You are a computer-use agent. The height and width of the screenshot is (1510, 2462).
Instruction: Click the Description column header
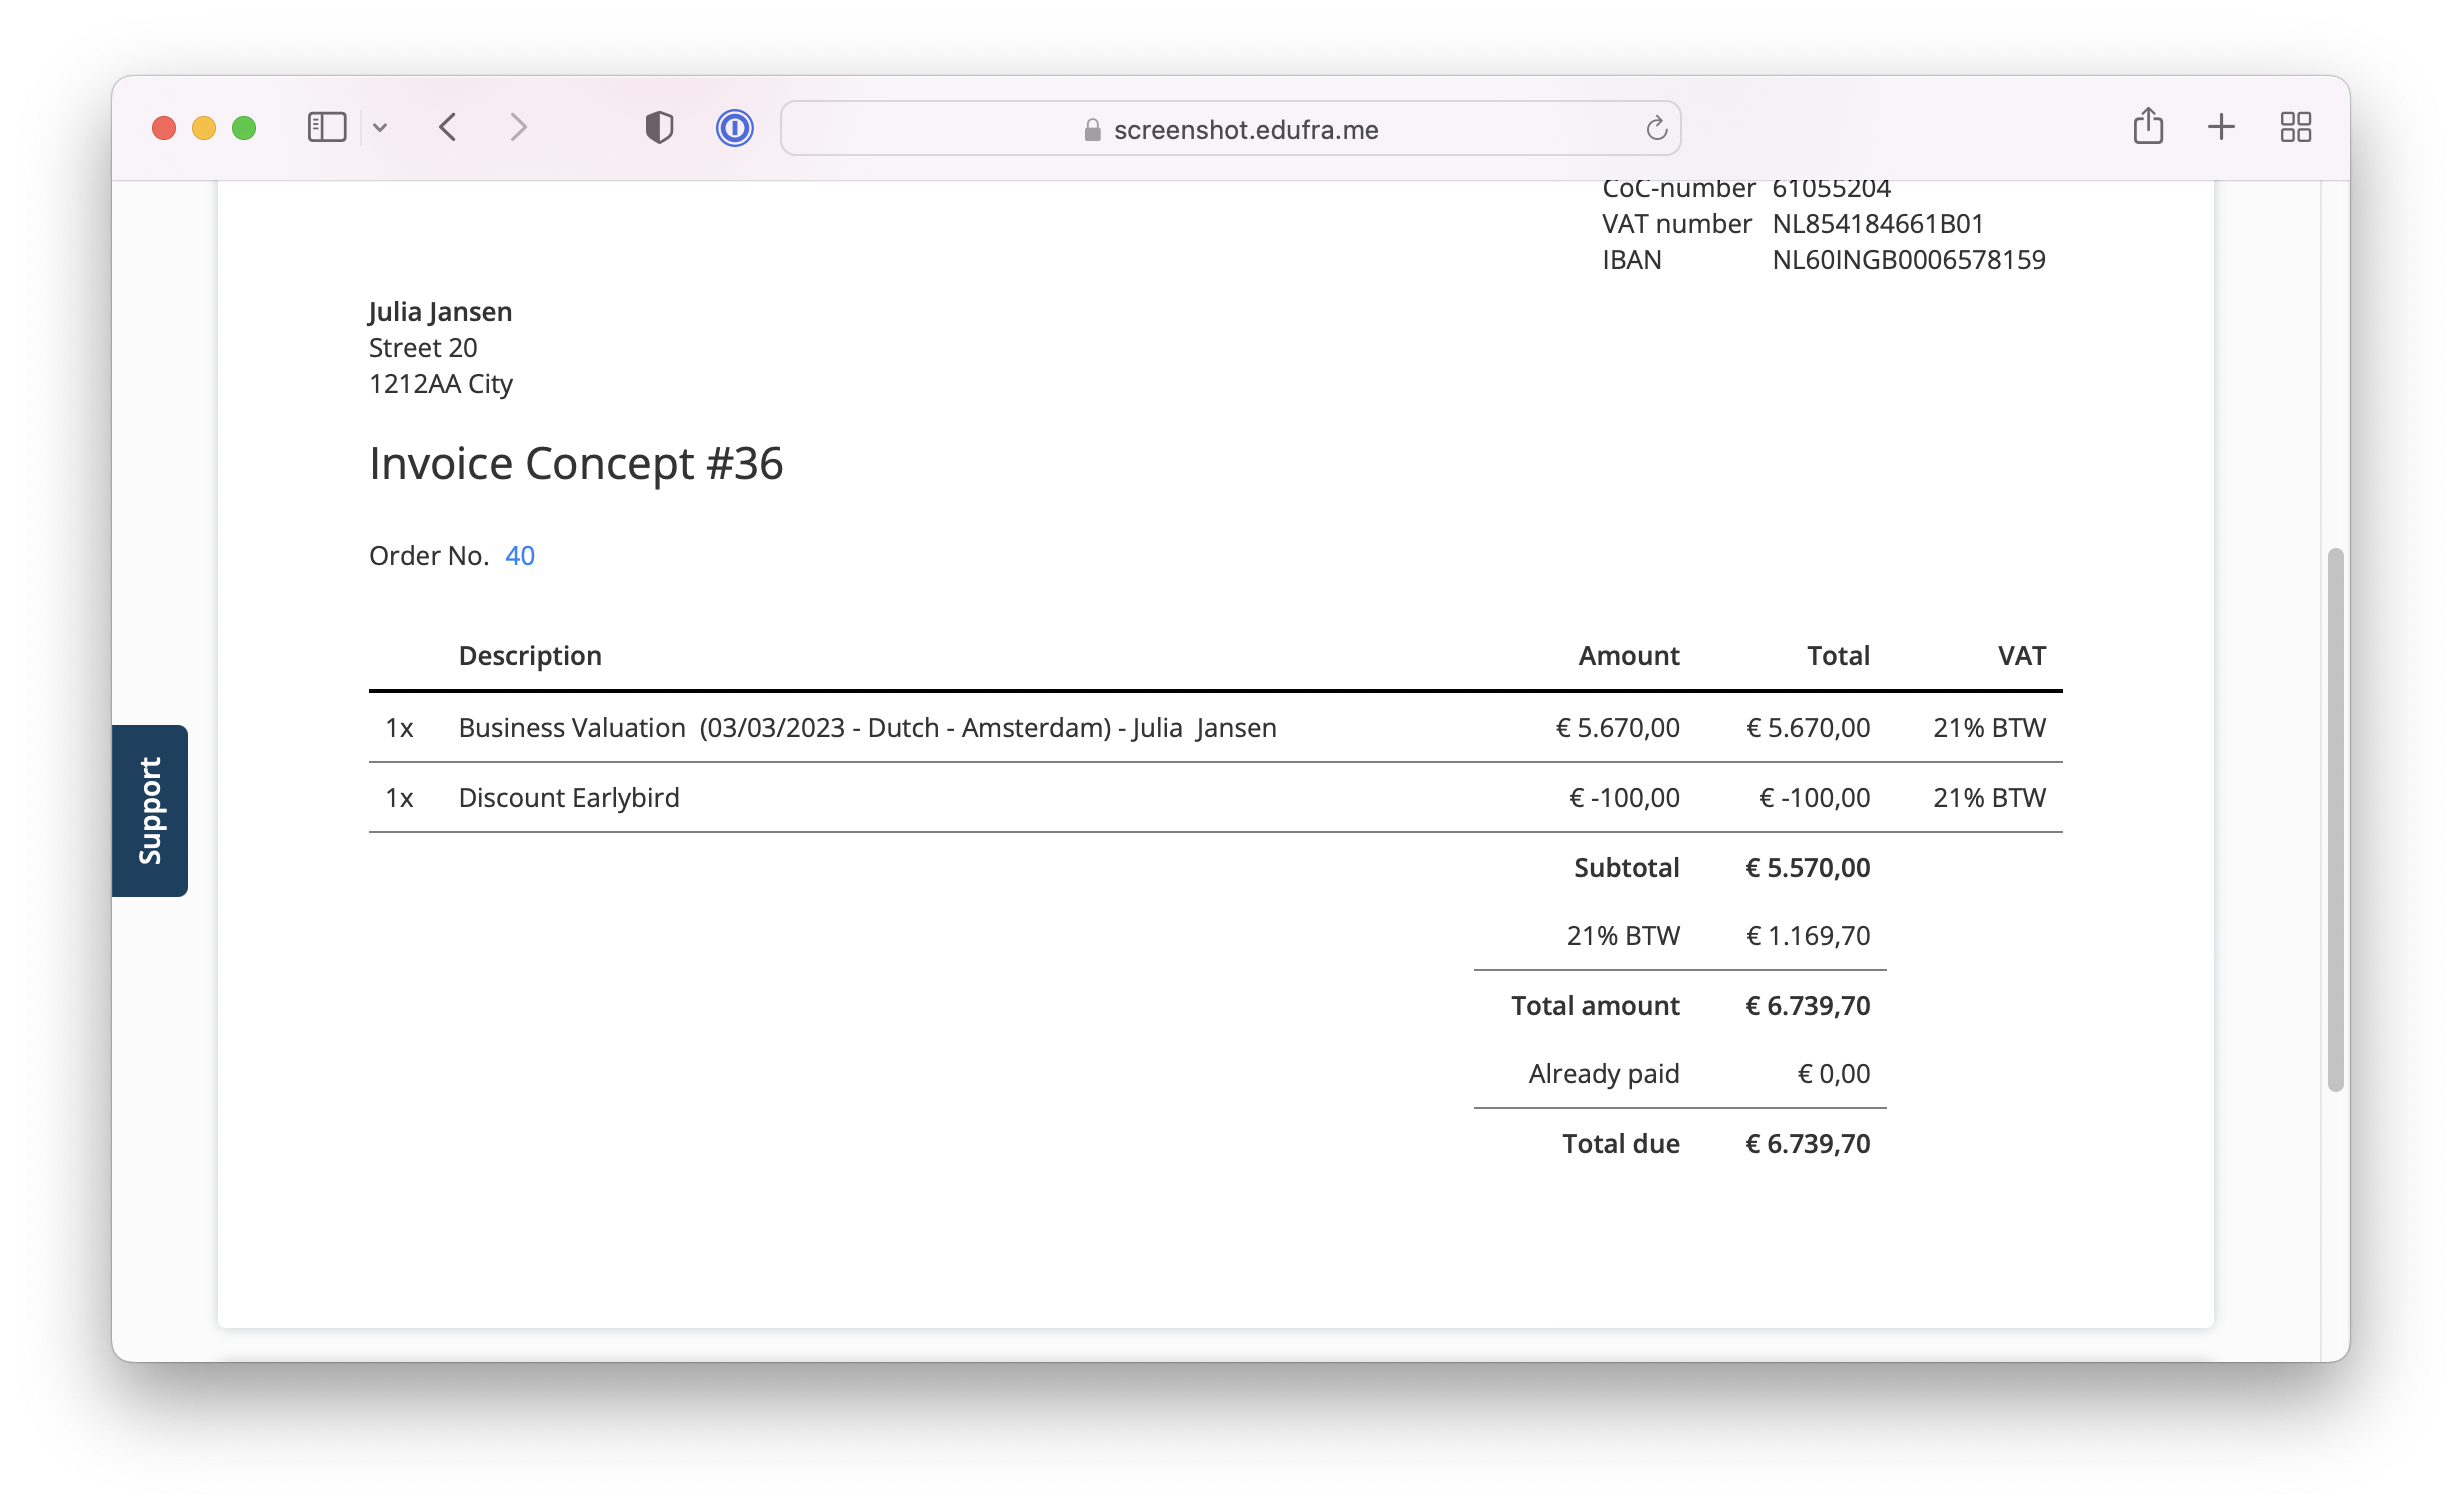click(530, 656)
